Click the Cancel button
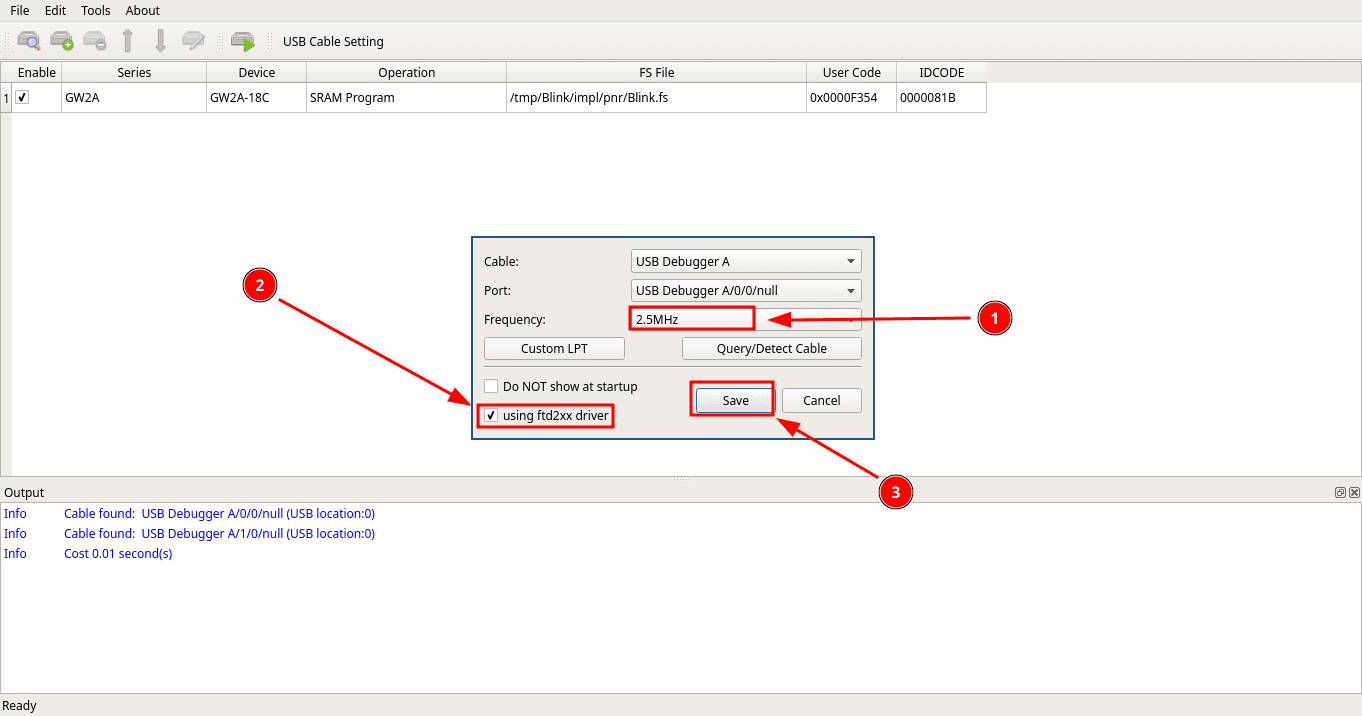Viewport: 1362px width, 716px height. (x=822, y=400)
